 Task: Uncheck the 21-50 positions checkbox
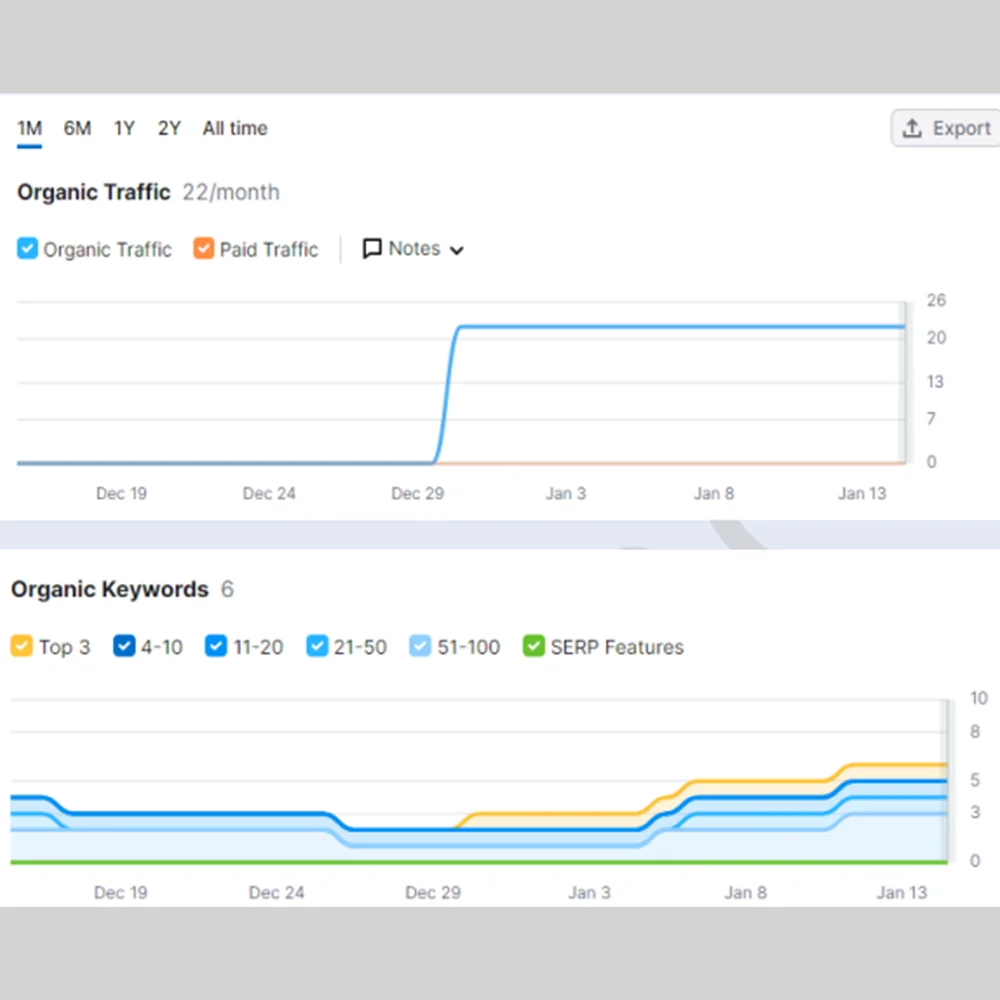pyautogui.click(x=317, y=647)
